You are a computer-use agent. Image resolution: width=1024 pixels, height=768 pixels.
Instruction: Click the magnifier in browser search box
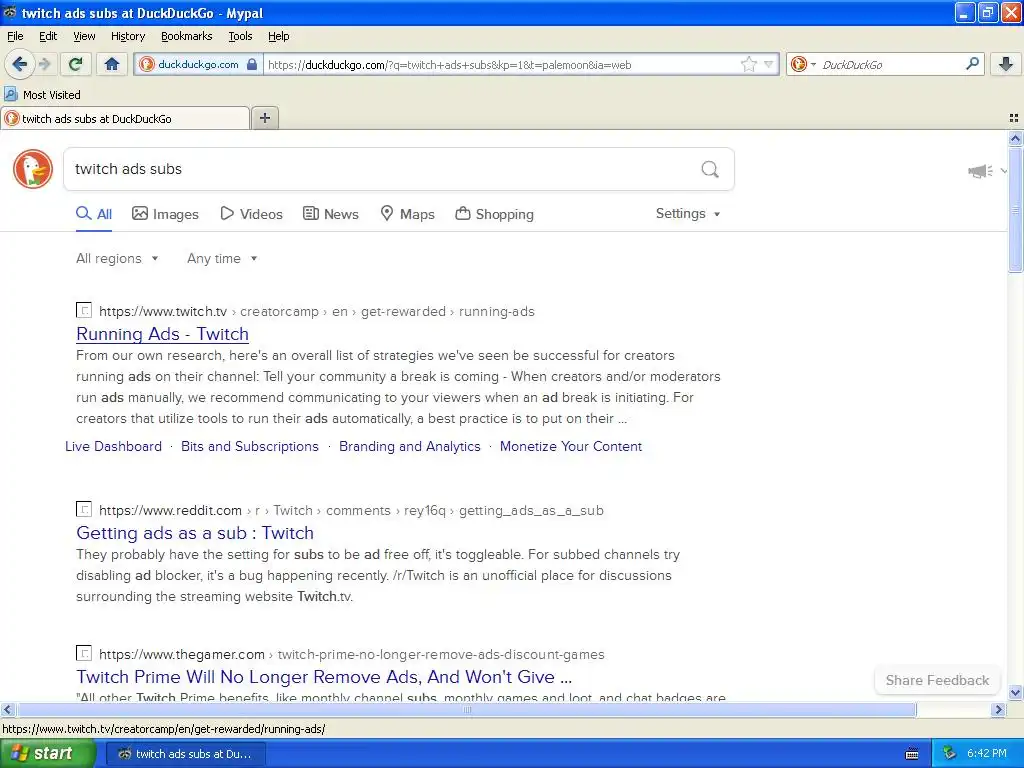pyautogui.click(x=972, y=63)
